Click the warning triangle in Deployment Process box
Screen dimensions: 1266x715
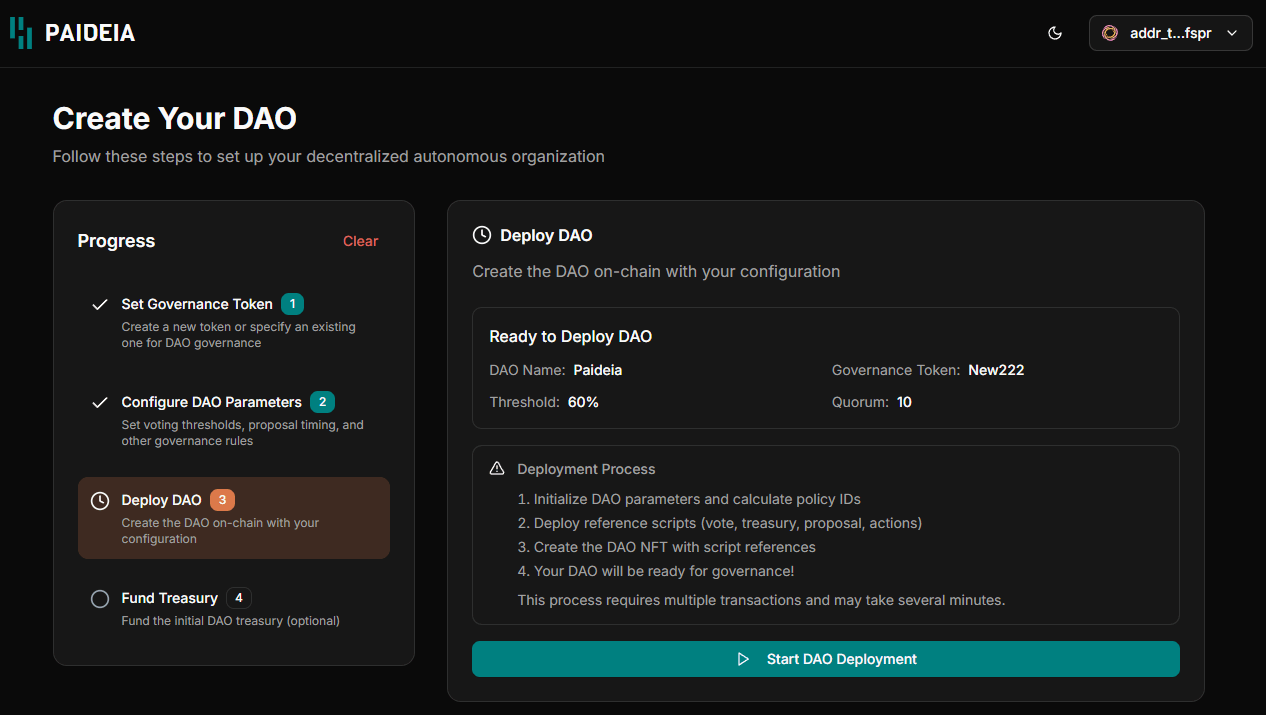point(497,468)
